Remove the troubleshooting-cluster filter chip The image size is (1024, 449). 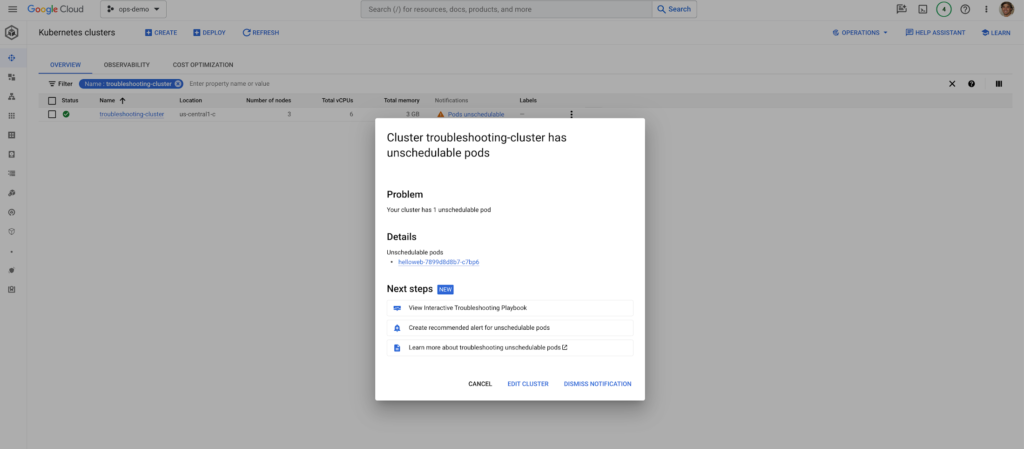coord(178,84)
